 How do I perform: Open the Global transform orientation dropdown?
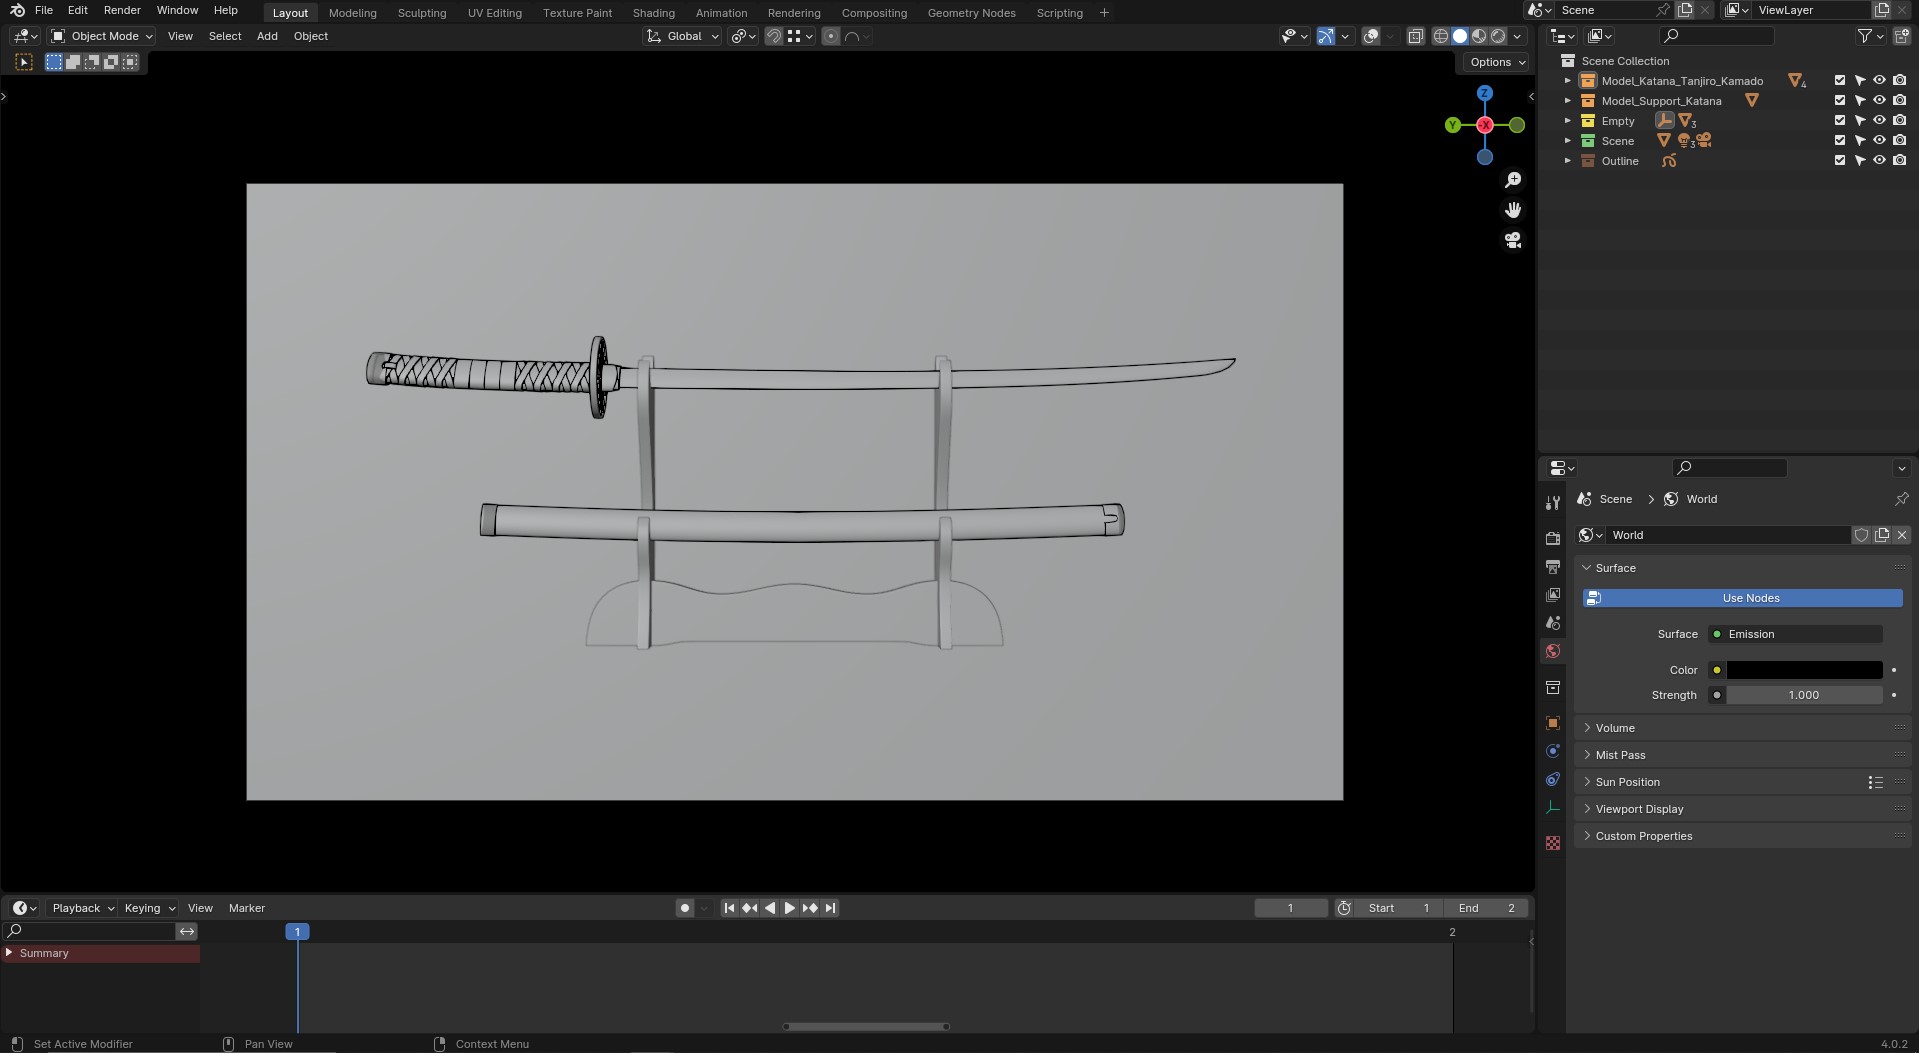[x=683, y=36]
